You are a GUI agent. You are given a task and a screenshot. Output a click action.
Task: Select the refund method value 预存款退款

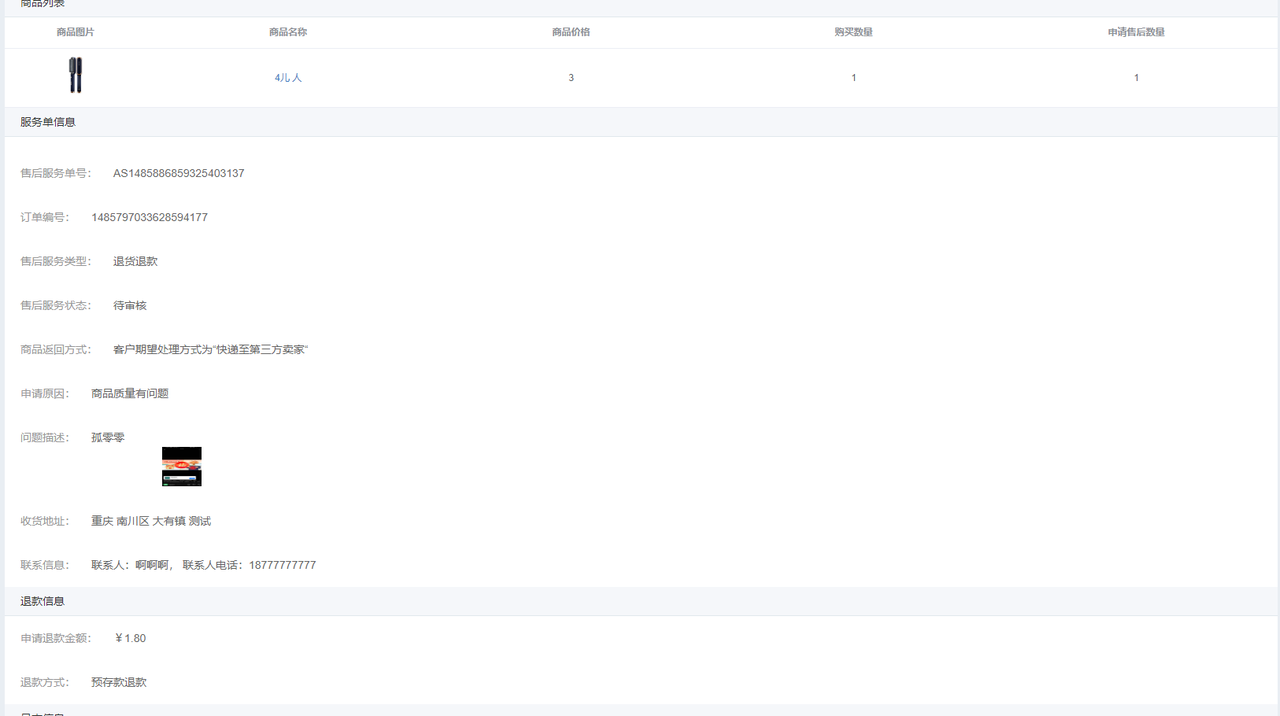119,683
